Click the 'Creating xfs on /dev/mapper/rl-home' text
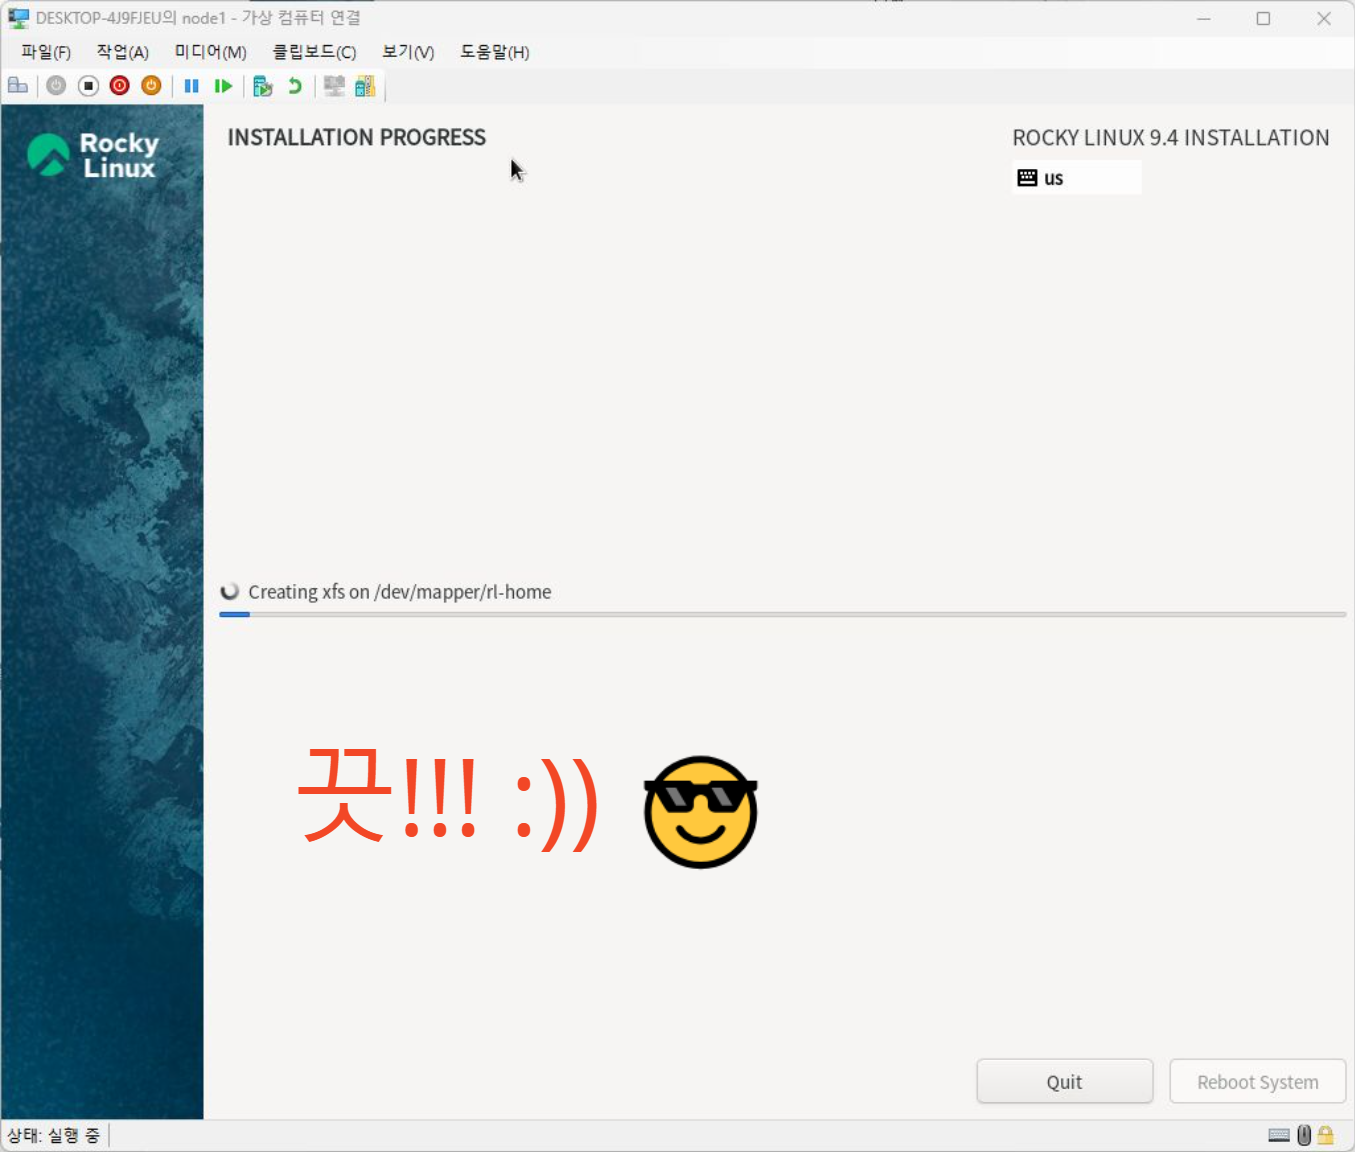This screenshot has width=1355, height=1152. click(x=400, y=592)
